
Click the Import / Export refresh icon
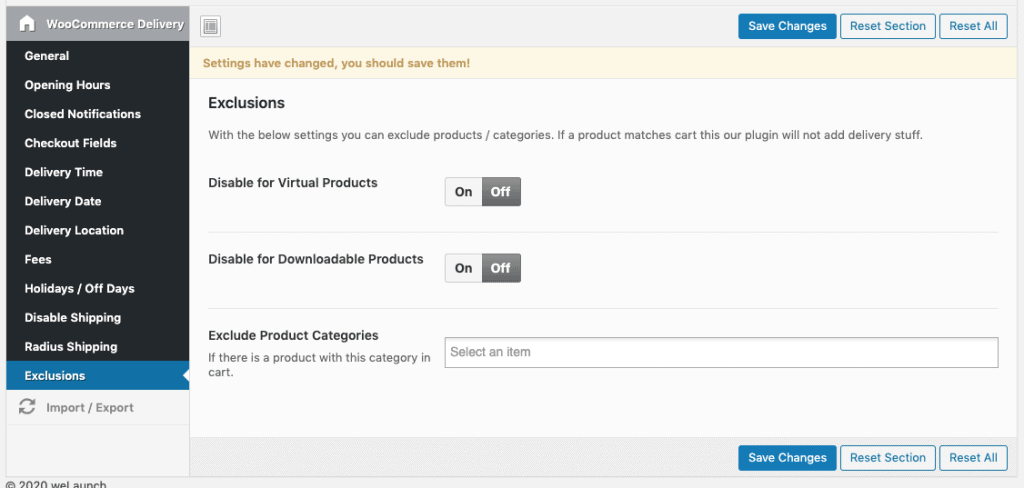(27, 407)
